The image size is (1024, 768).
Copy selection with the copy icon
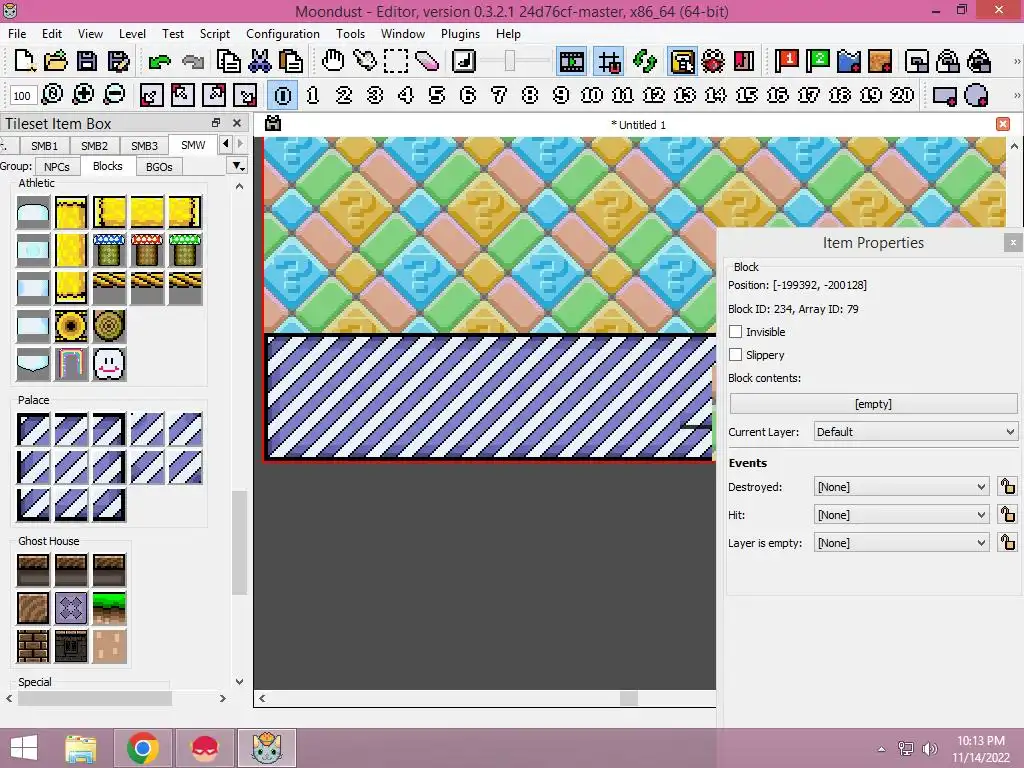(228, 61)
